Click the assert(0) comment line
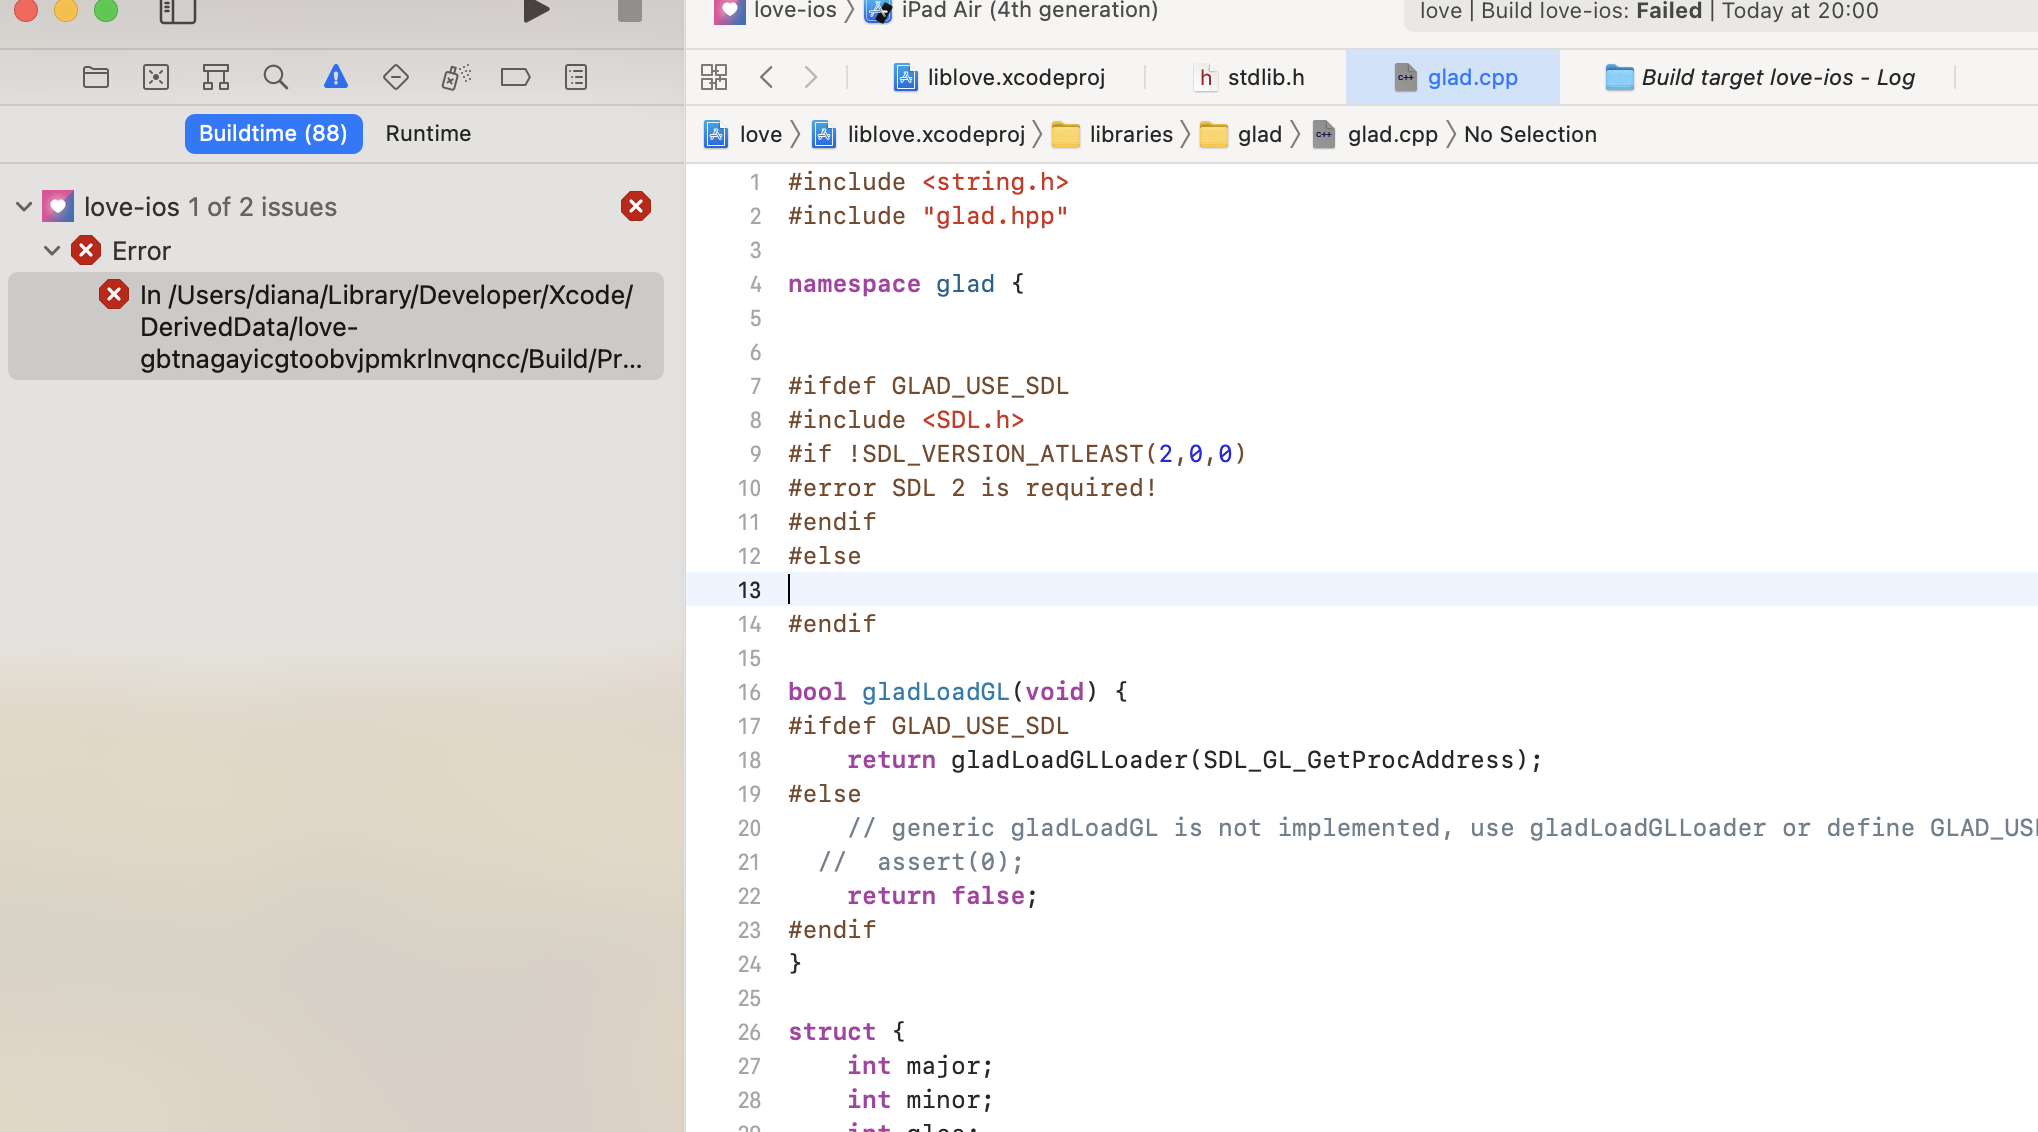 (x=920, y=862)
